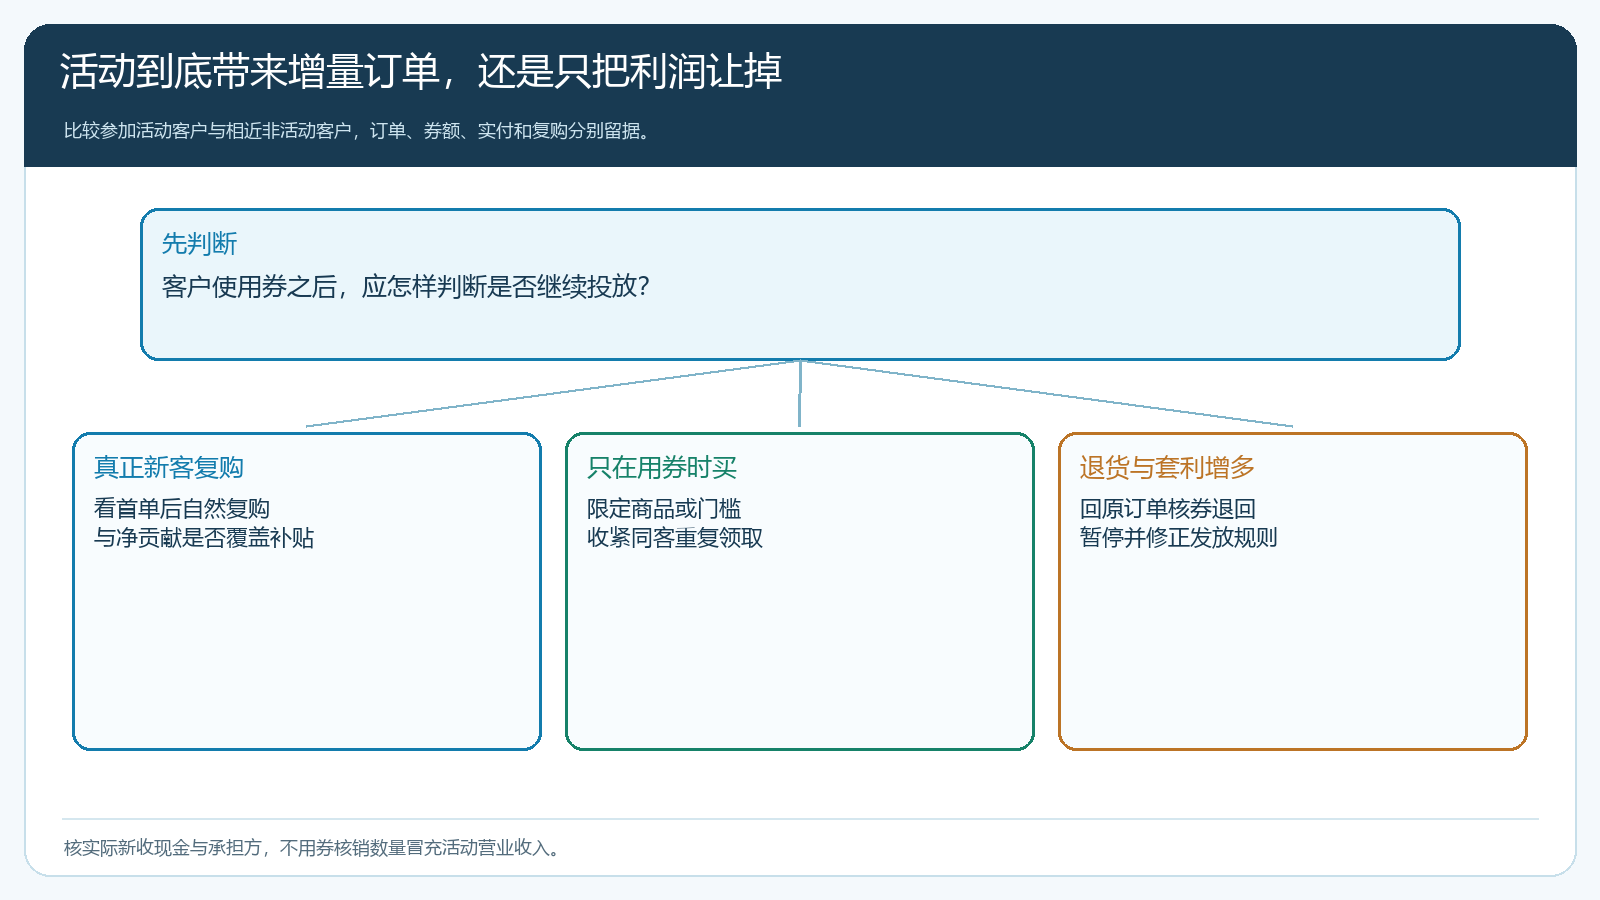This screenshot has height=900, width=1600.
Task: Click the 退货与套利增多 card heading
Action: click(x=1167, y=468)
